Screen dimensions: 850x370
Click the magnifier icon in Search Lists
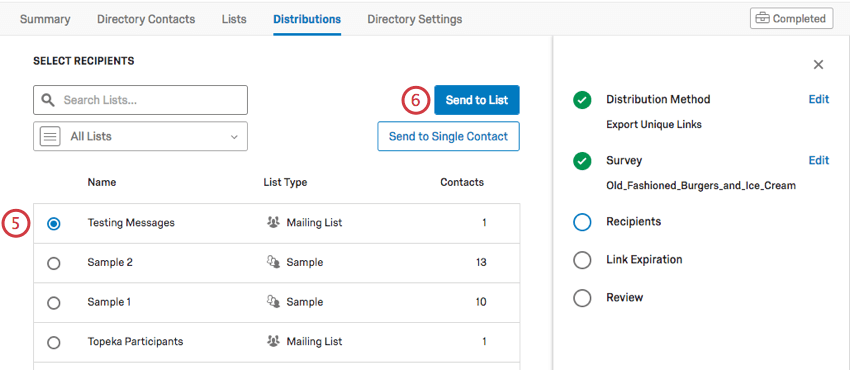[x=48, y=100]
